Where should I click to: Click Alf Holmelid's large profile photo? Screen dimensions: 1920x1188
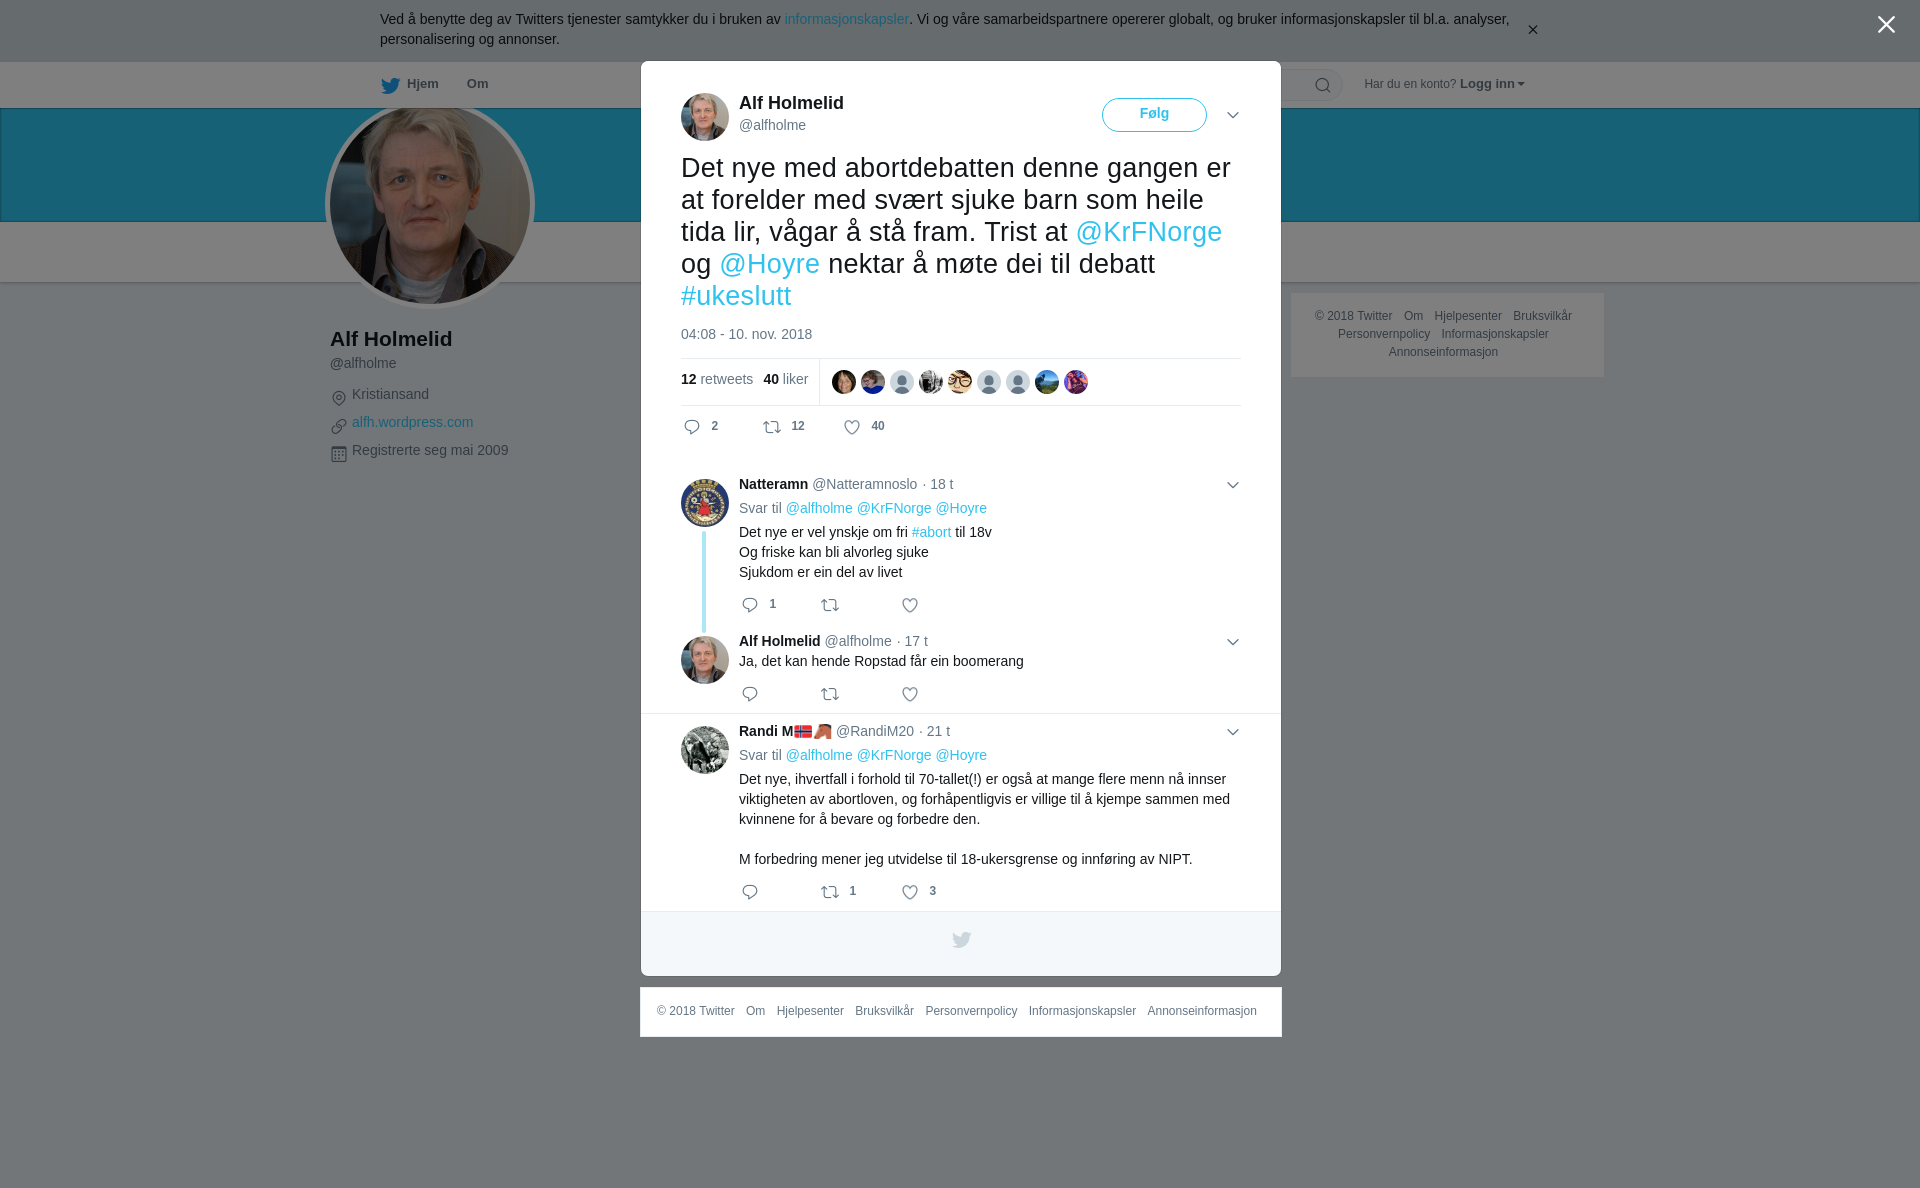(430, 205)
